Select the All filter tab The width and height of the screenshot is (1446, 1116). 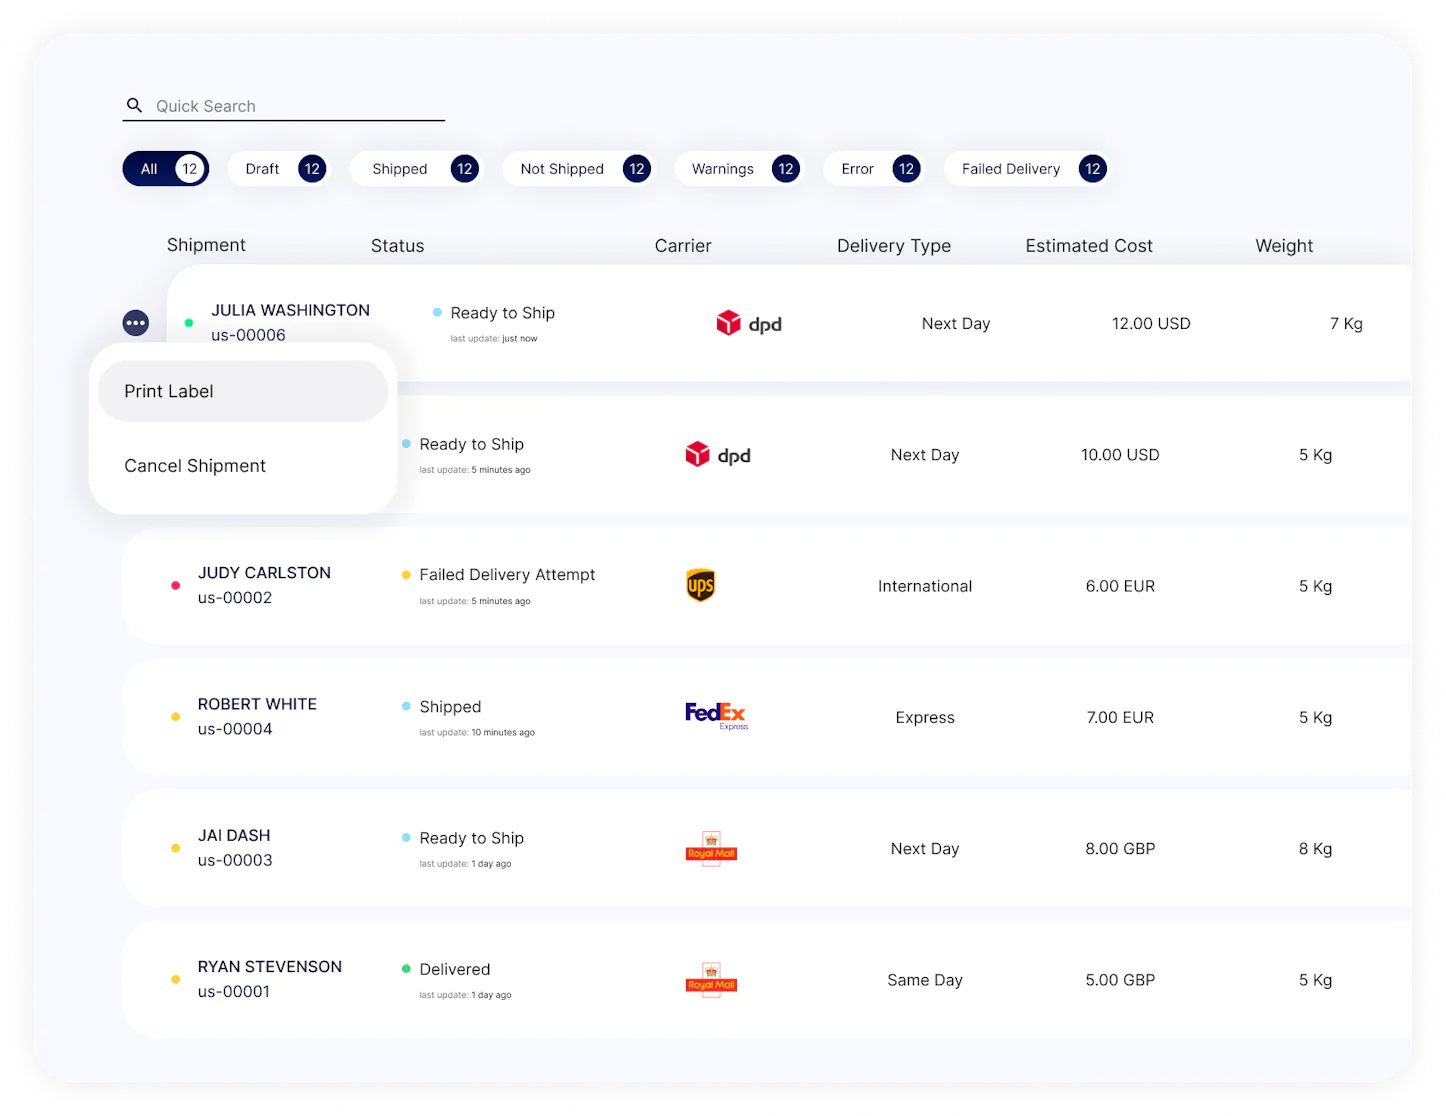click(x=166, y=169)
